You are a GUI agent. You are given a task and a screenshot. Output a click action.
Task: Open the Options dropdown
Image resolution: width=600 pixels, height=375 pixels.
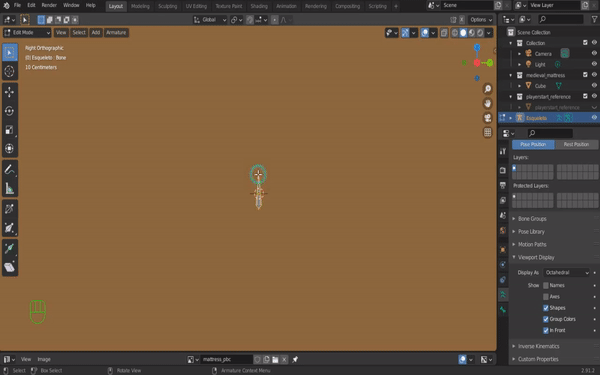coord(481,20)
